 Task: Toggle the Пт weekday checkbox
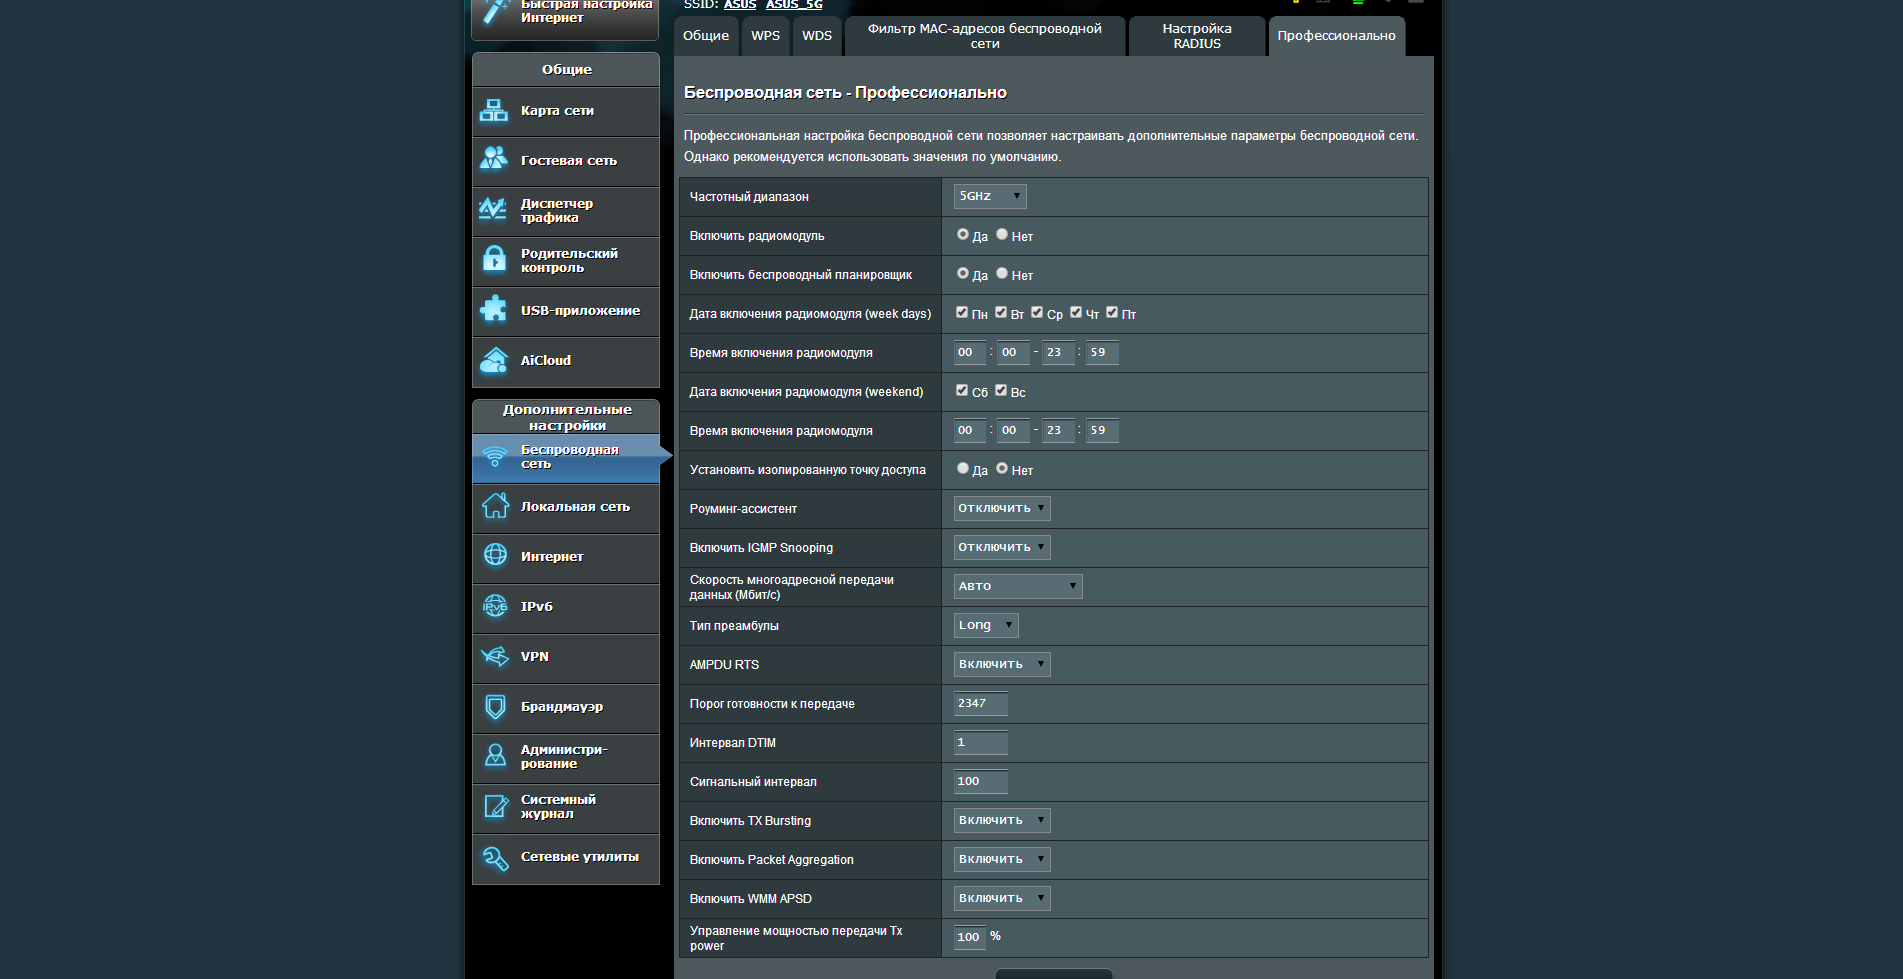click(x=1112, y=313)
